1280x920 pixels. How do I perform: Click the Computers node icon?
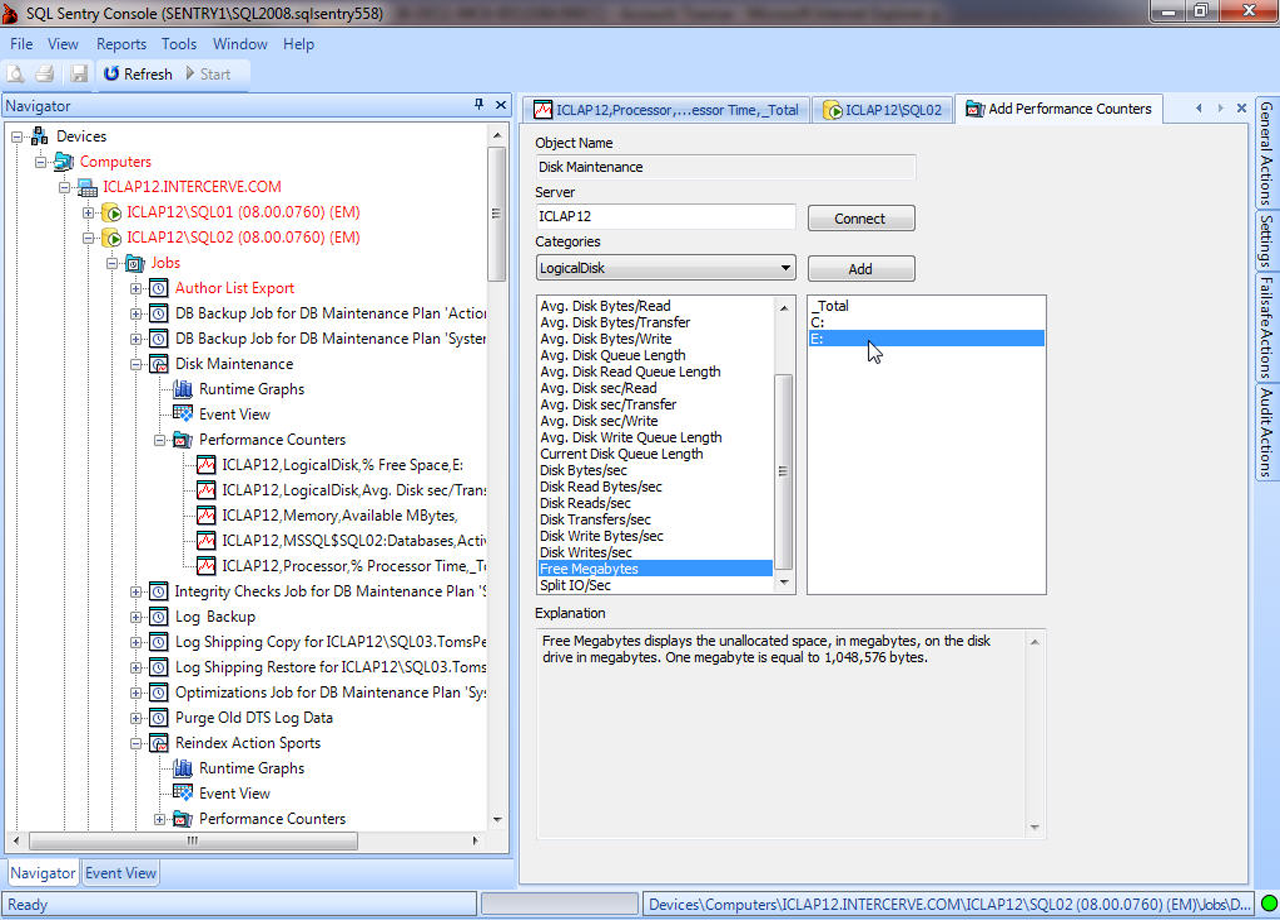(64, 161)
